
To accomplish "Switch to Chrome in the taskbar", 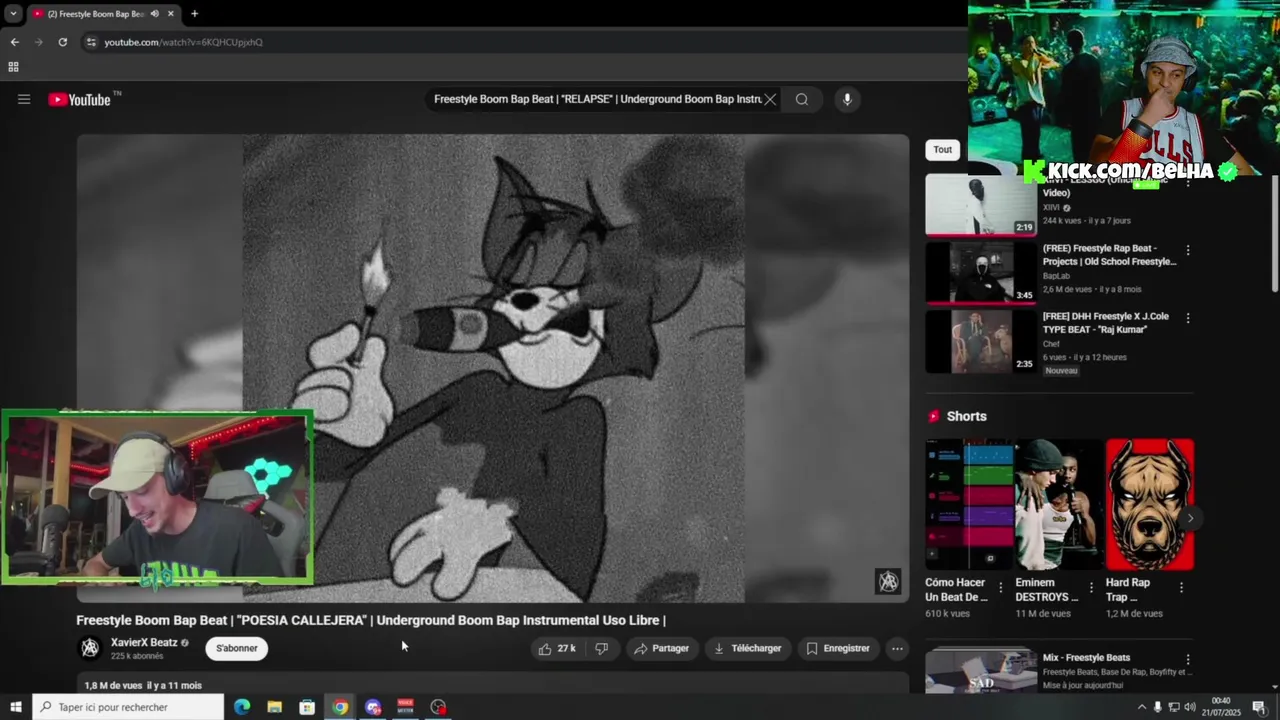I will 340,707.
